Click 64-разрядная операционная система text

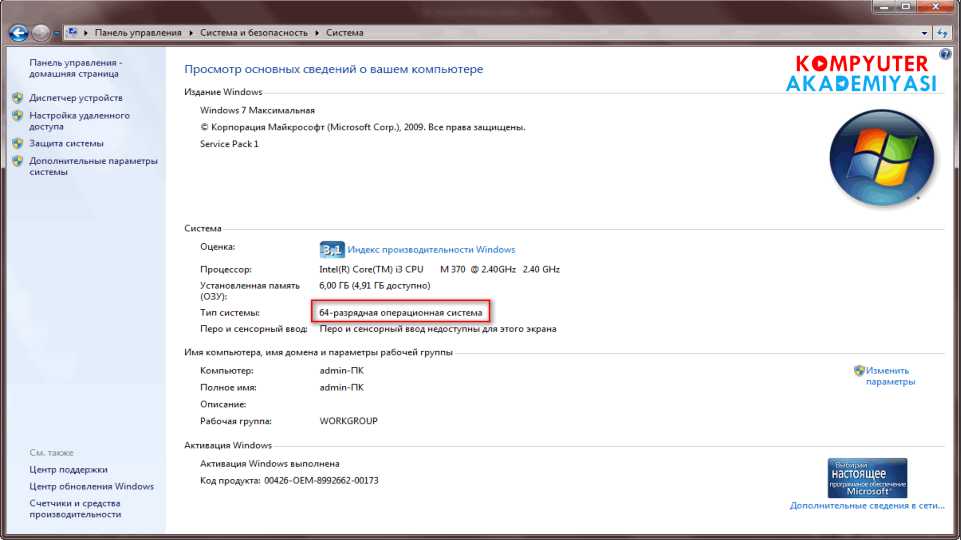pyautogui.click(x=401, y=313)
